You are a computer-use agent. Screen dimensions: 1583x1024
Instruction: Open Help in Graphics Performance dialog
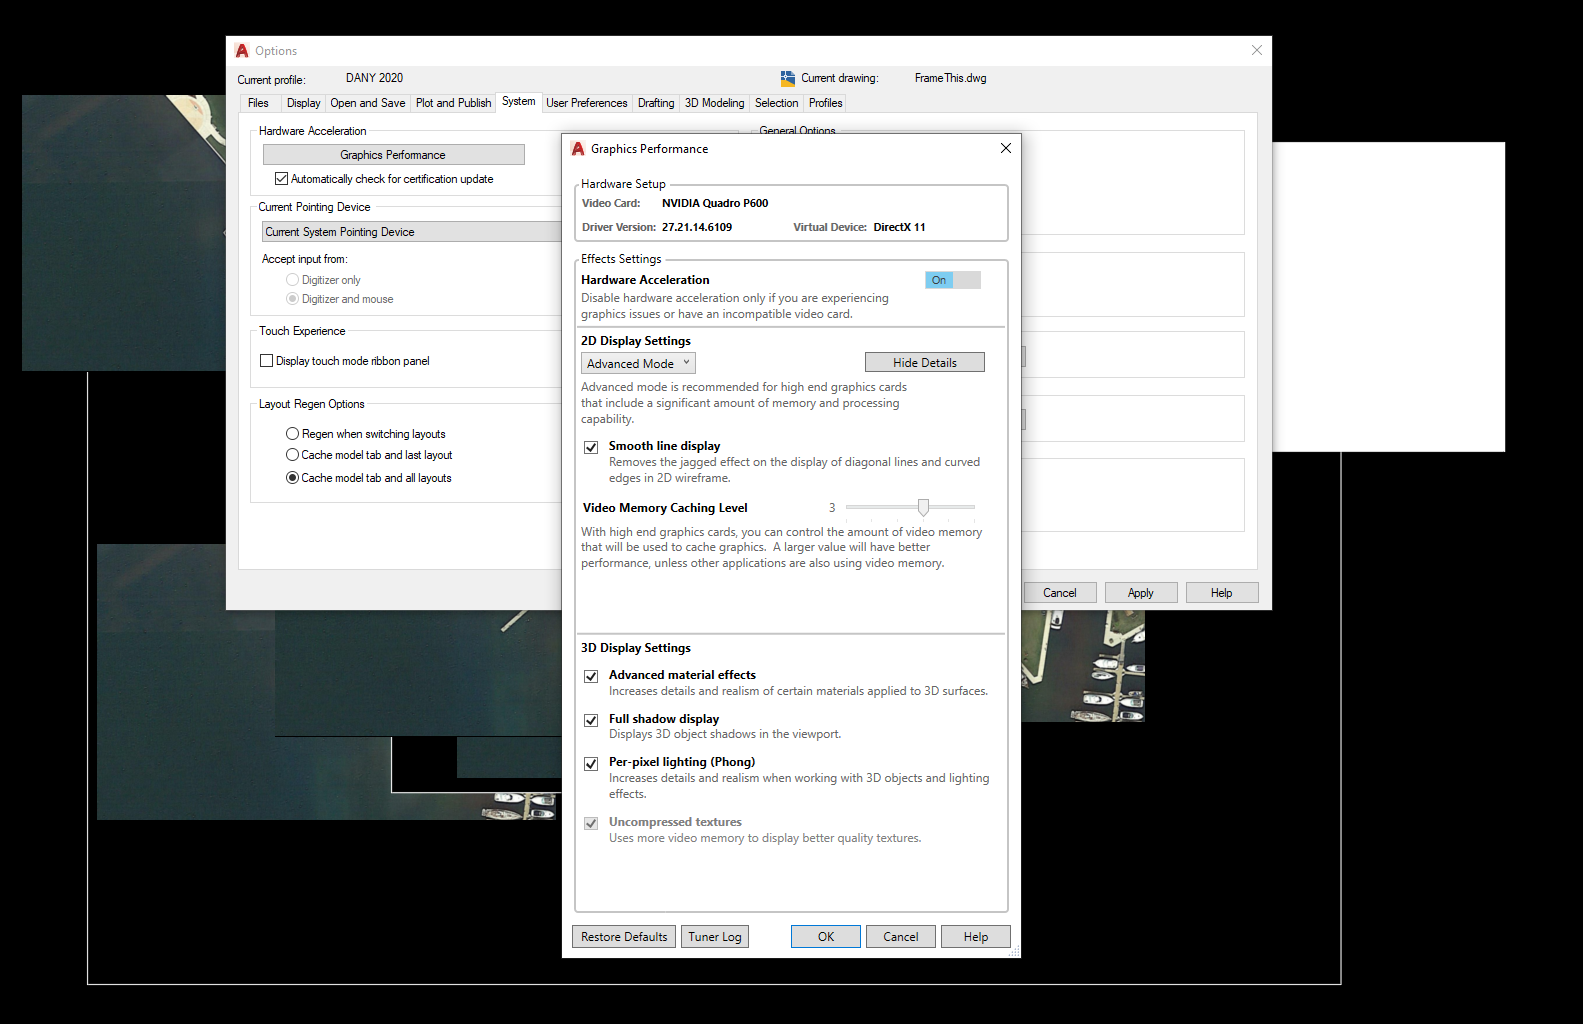976,937
